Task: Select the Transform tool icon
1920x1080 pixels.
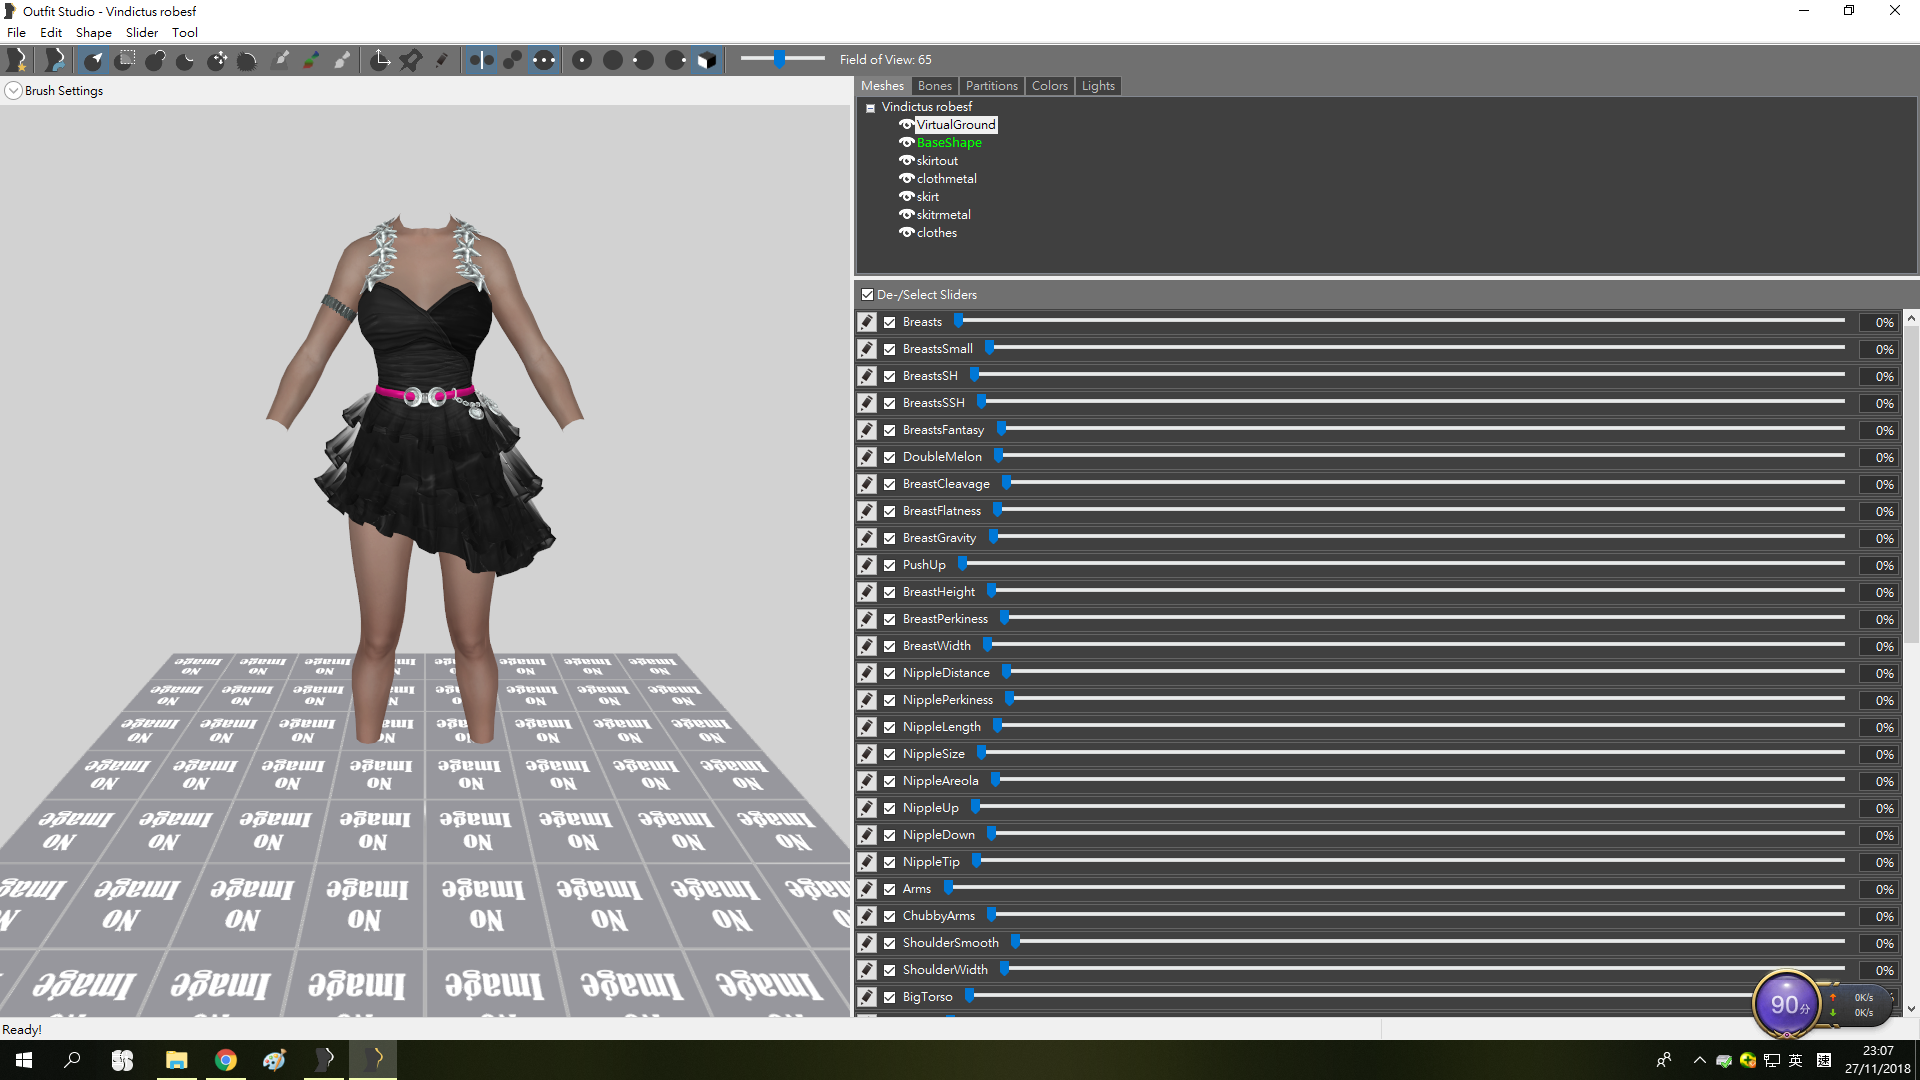Action: (x=380, y=60)
